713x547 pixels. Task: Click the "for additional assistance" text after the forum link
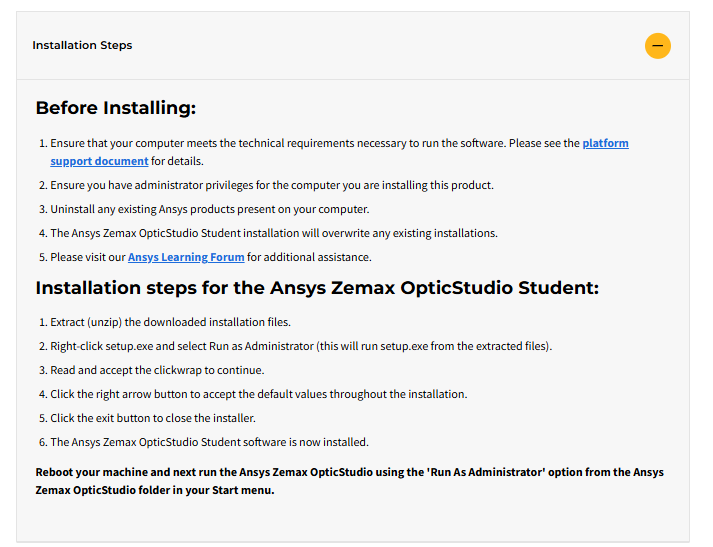click(x=309, y=257)
